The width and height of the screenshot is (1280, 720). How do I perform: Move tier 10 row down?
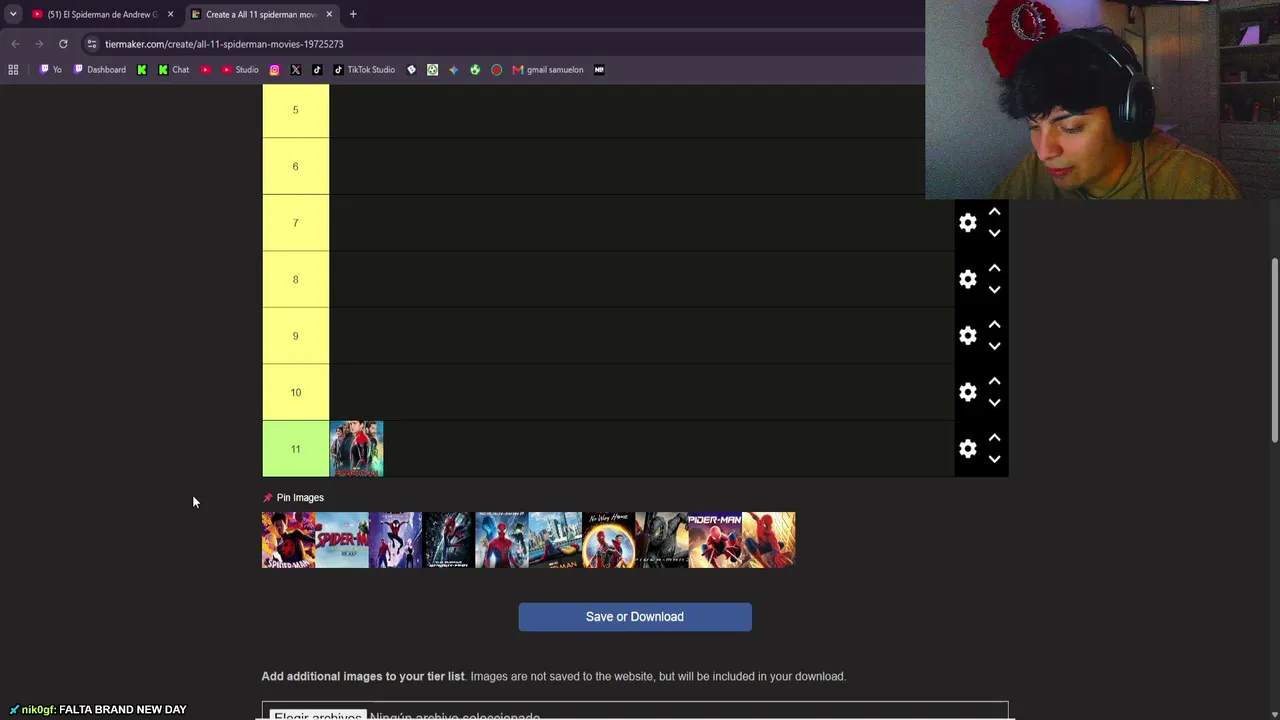click(x=994, y=403)
